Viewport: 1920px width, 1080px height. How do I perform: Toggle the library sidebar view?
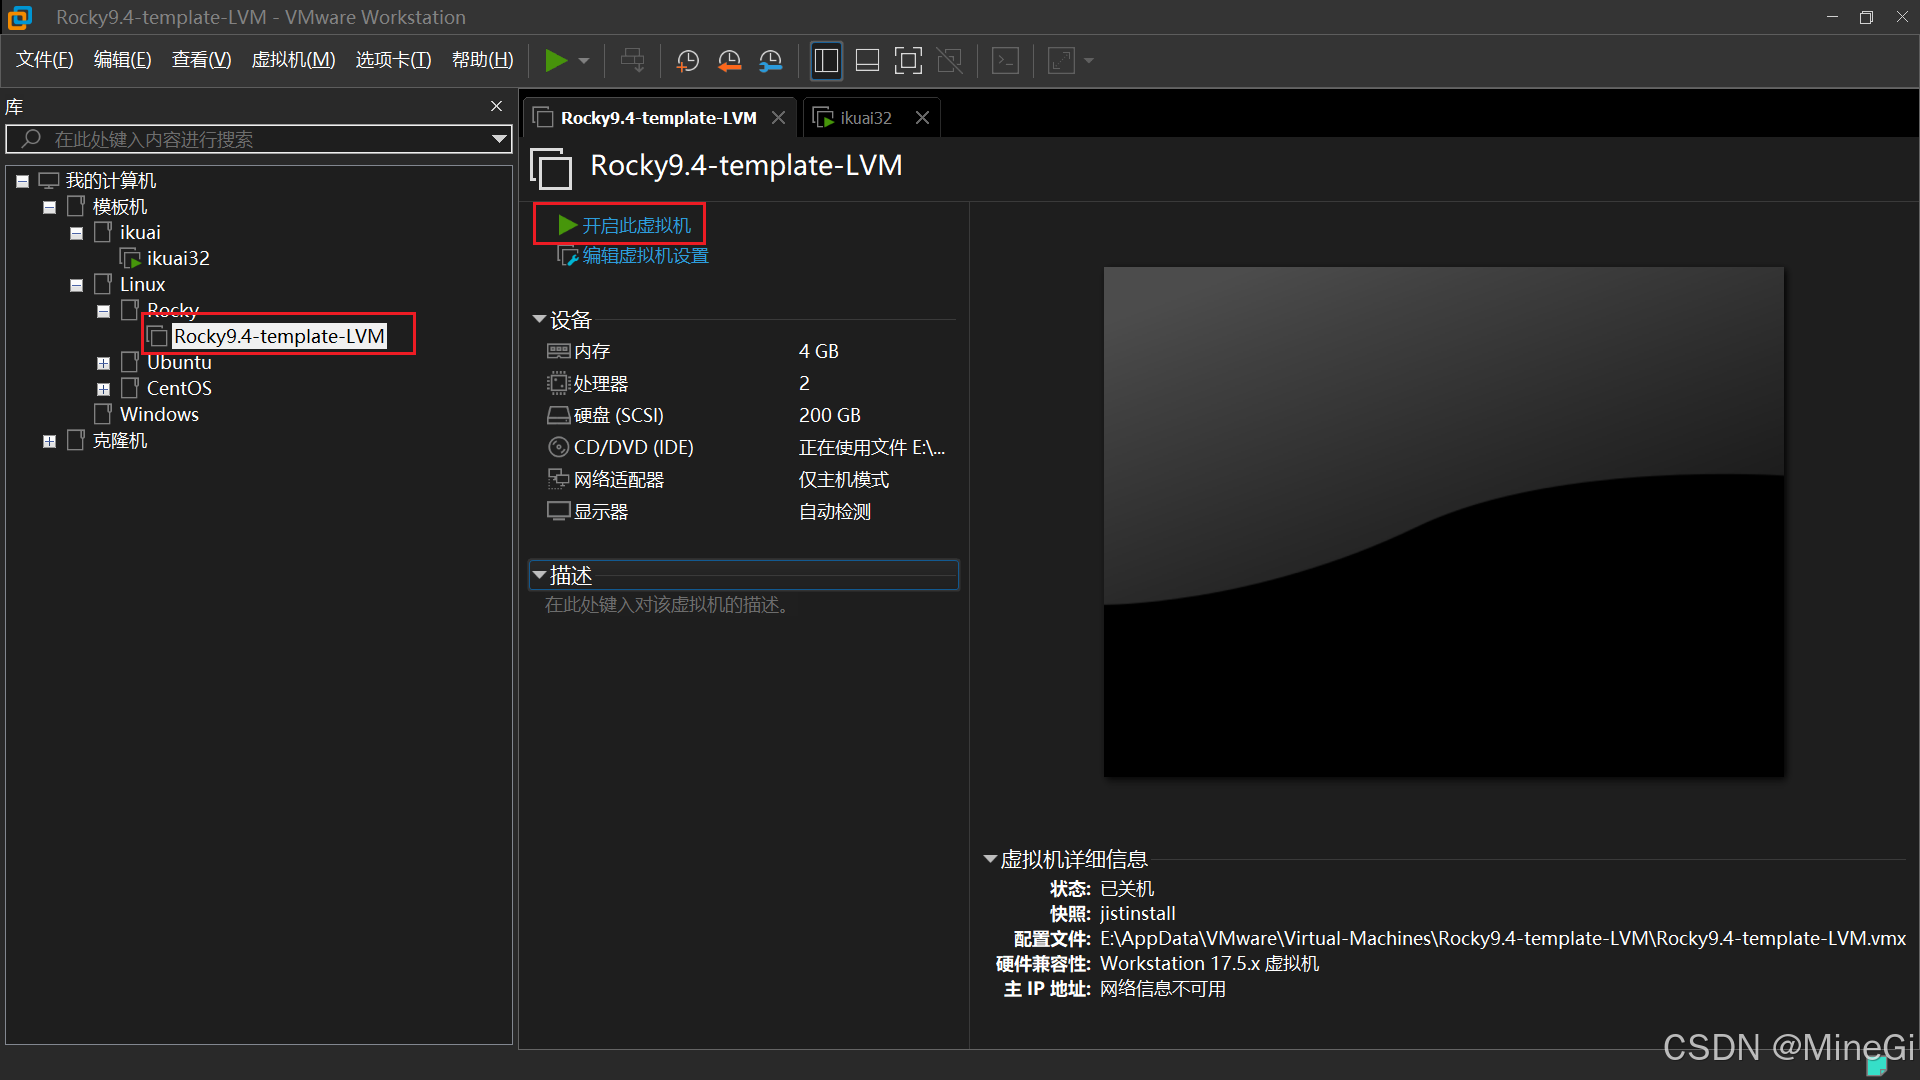[x=826, y=61]
